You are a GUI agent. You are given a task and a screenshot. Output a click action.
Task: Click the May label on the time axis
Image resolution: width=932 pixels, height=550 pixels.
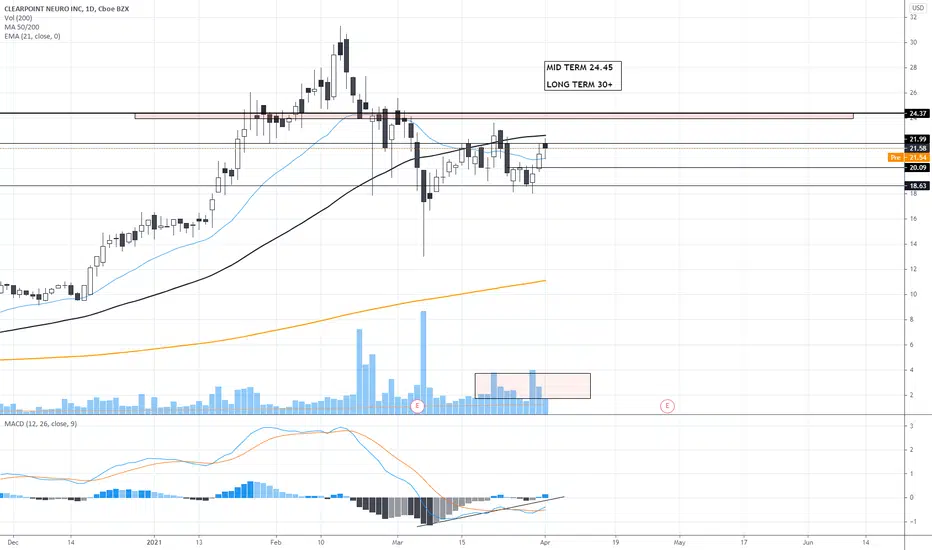click(x=679, y=542)
